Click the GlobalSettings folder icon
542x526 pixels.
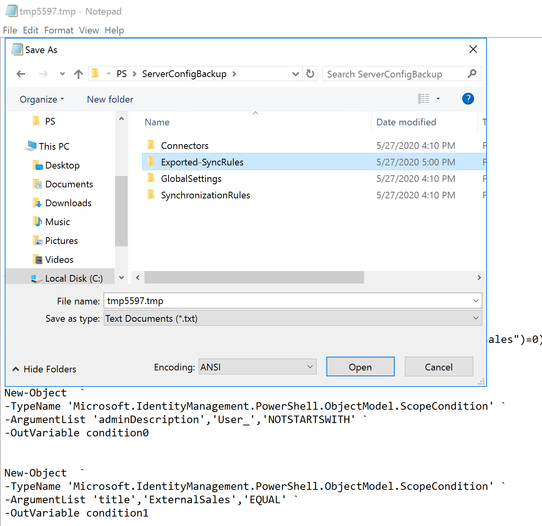coord(151,178)
